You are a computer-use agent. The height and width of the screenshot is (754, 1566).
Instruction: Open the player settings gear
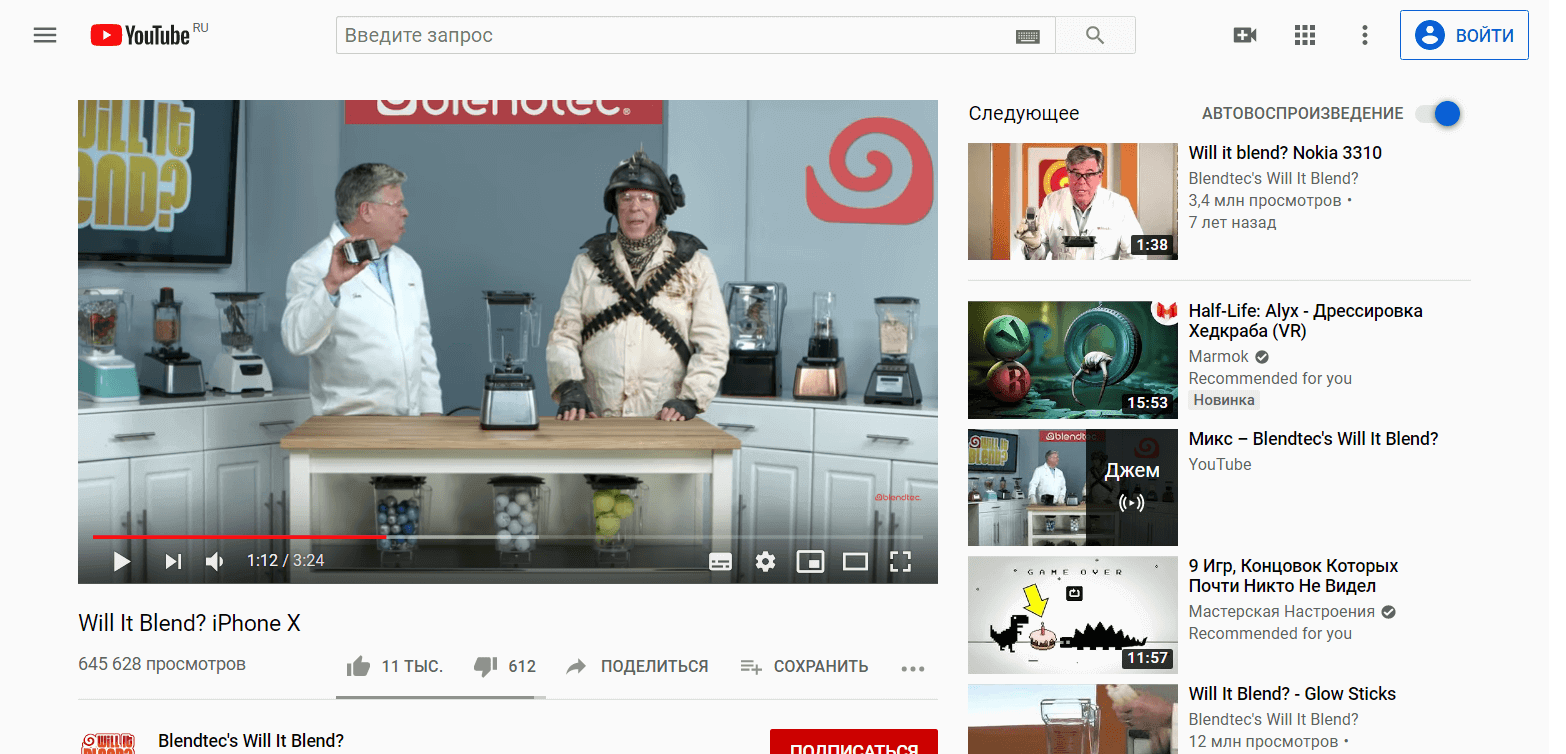coord(765,561)
